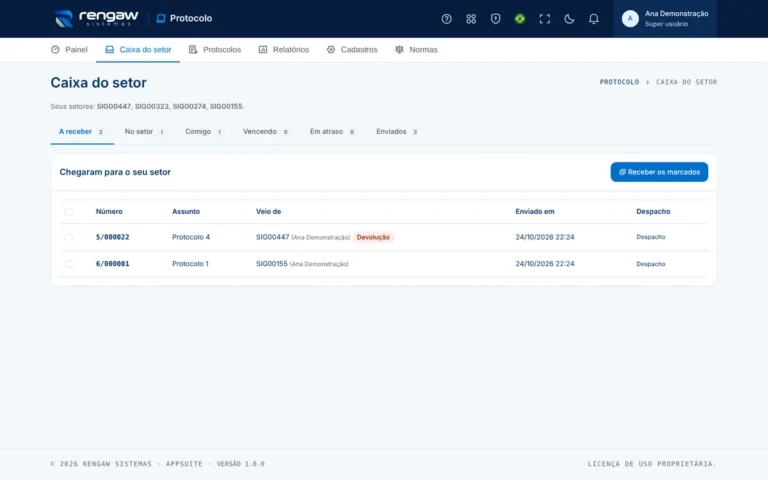Screen dimensions: 768x480
Task: Open Normas menu
Action: [x=416, y=49]
